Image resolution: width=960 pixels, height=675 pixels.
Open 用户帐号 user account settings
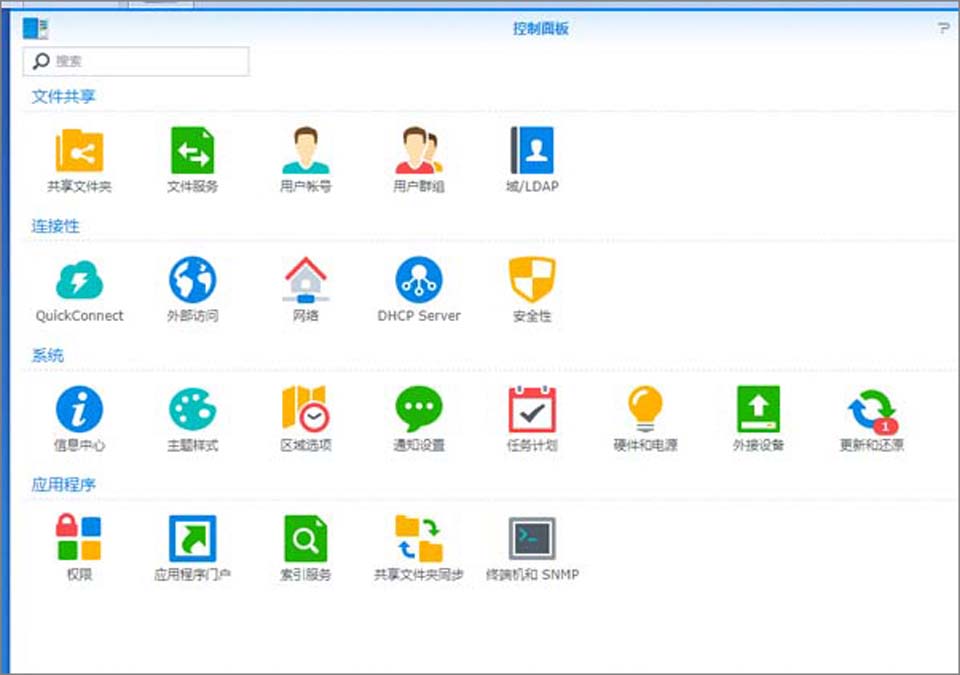coord(305,151)
